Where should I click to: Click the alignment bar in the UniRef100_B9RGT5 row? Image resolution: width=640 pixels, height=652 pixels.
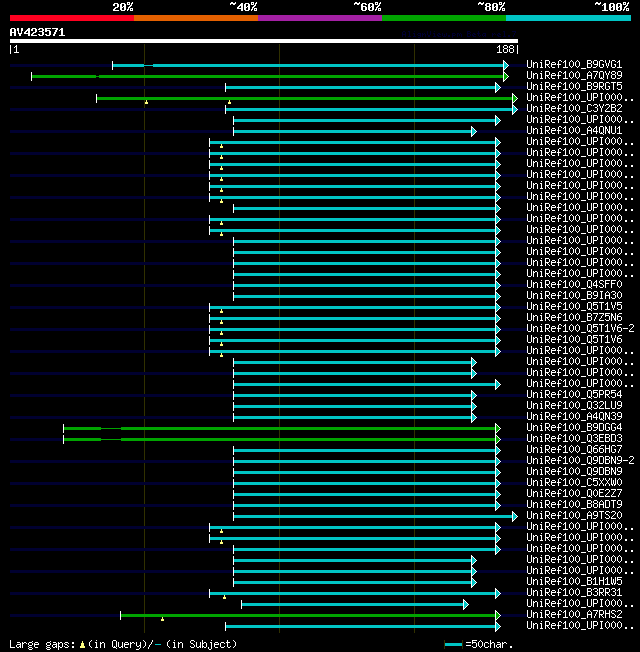pos(363,87)
